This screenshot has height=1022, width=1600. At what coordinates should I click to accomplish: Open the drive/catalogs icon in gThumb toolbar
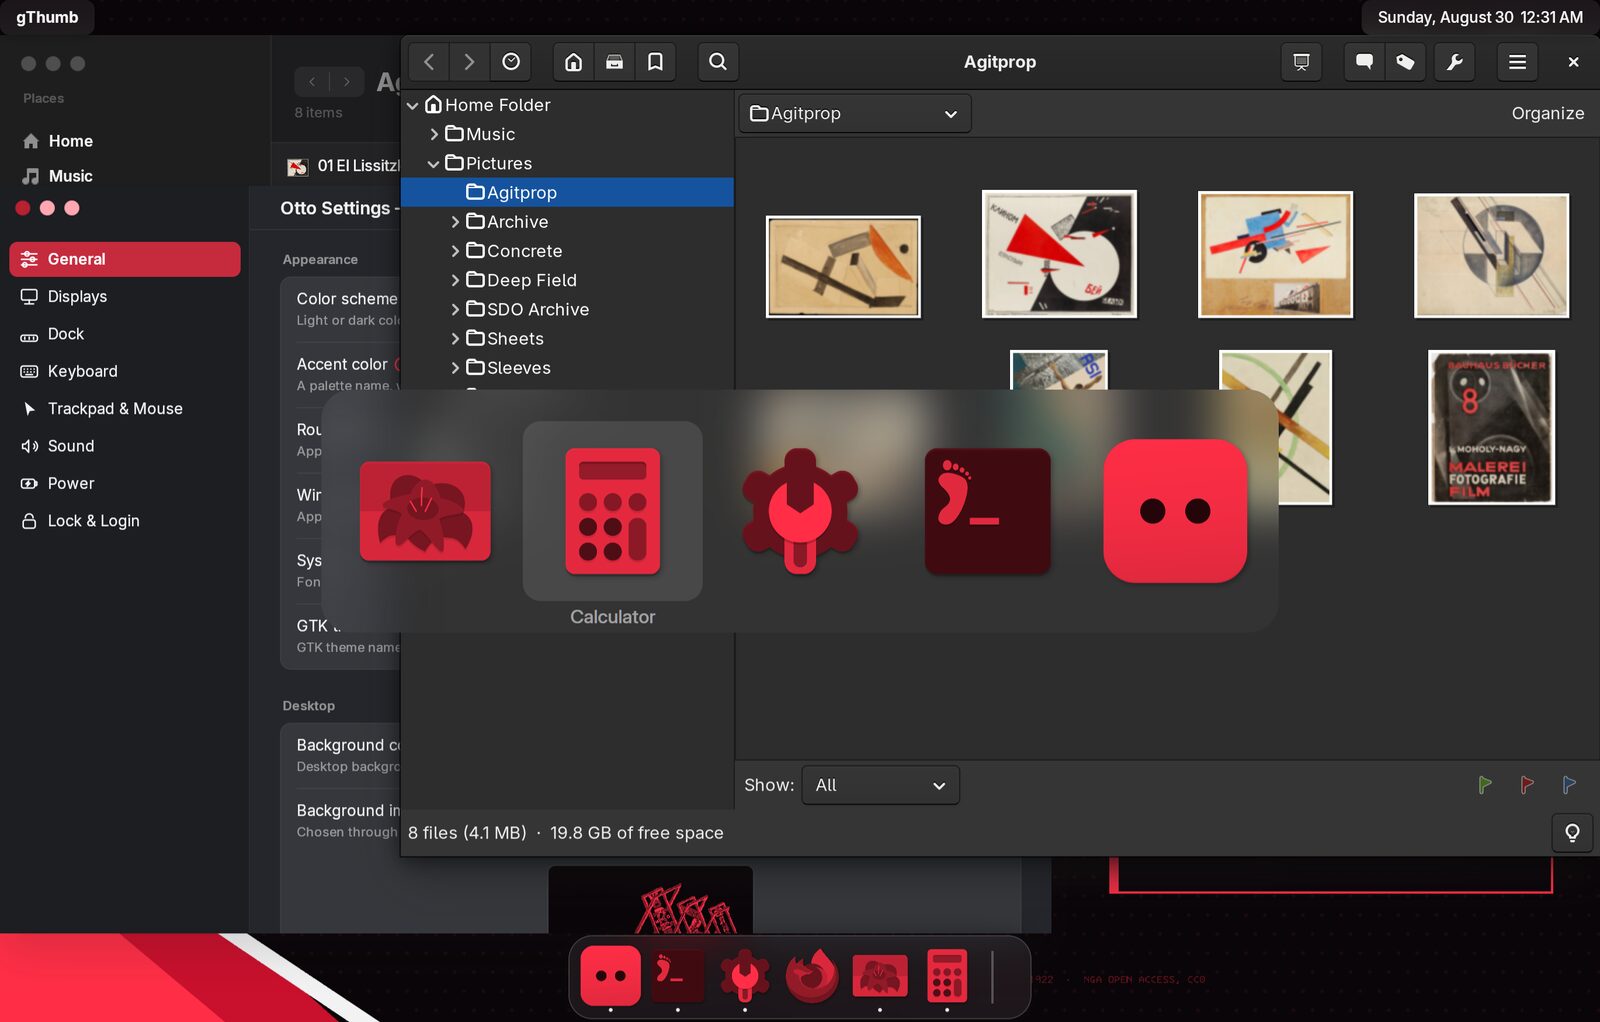615,62
